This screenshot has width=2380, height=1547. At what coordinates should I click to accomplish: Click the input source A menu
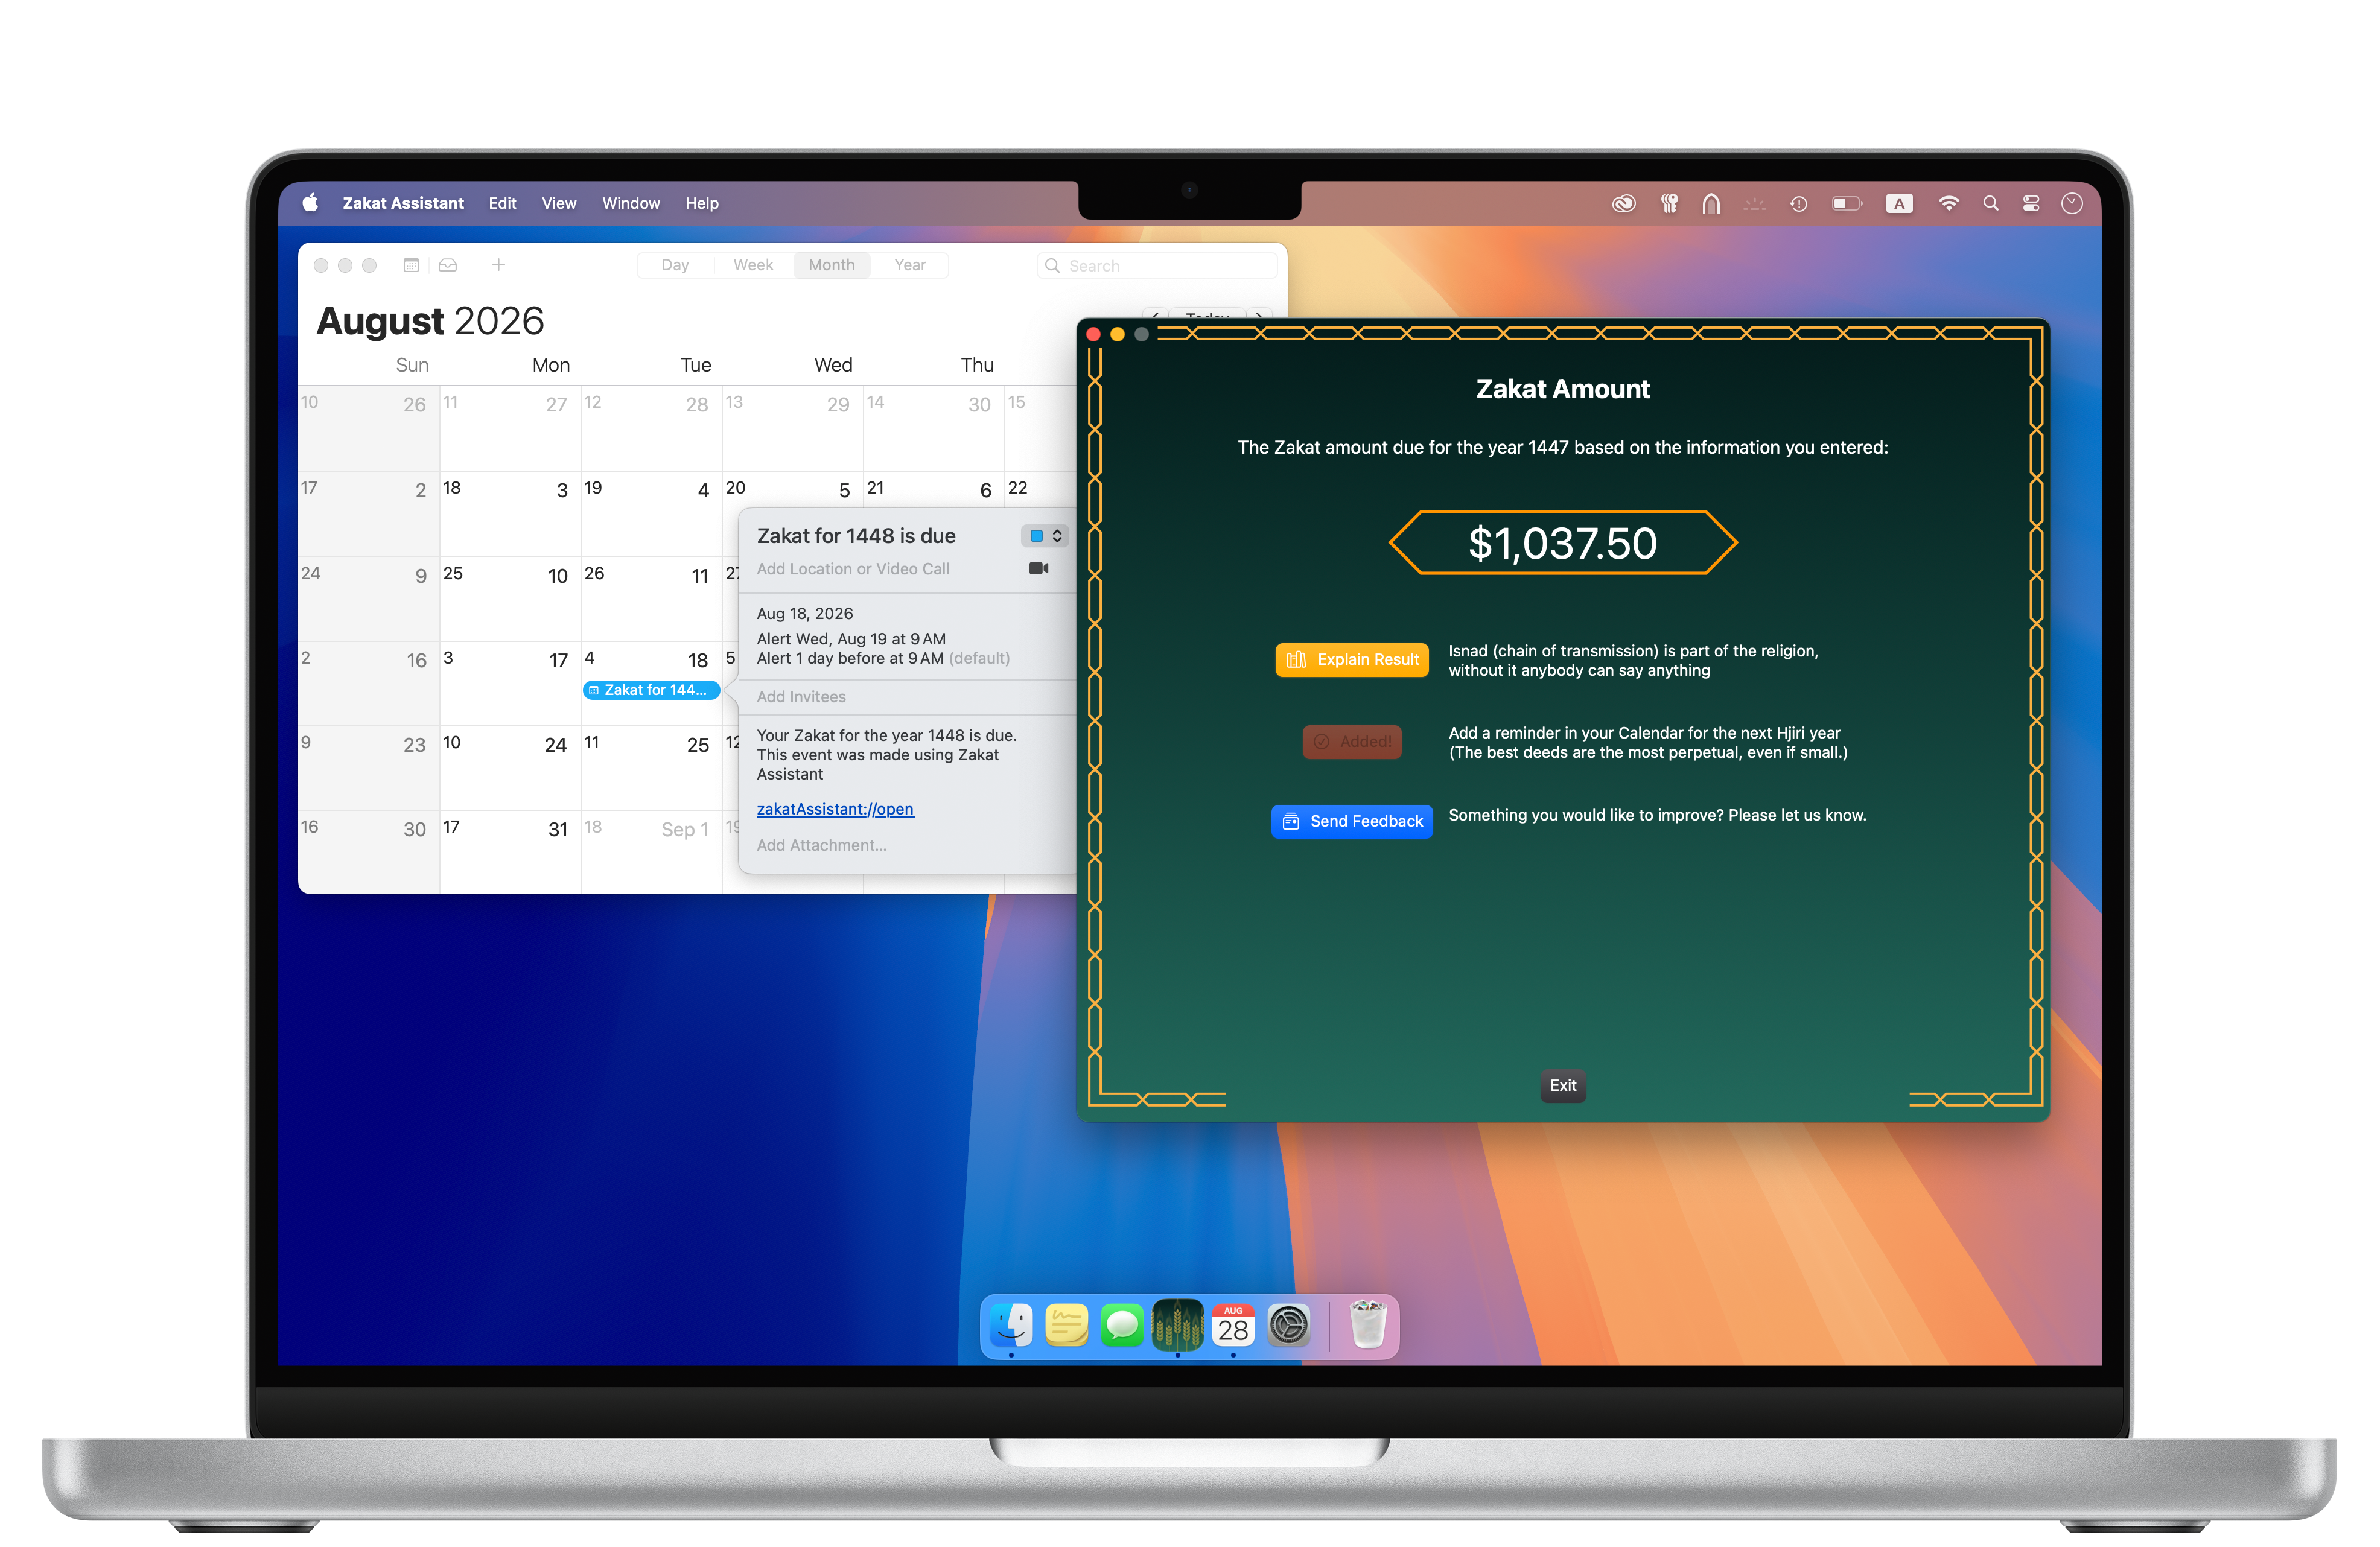point(1898,204)
